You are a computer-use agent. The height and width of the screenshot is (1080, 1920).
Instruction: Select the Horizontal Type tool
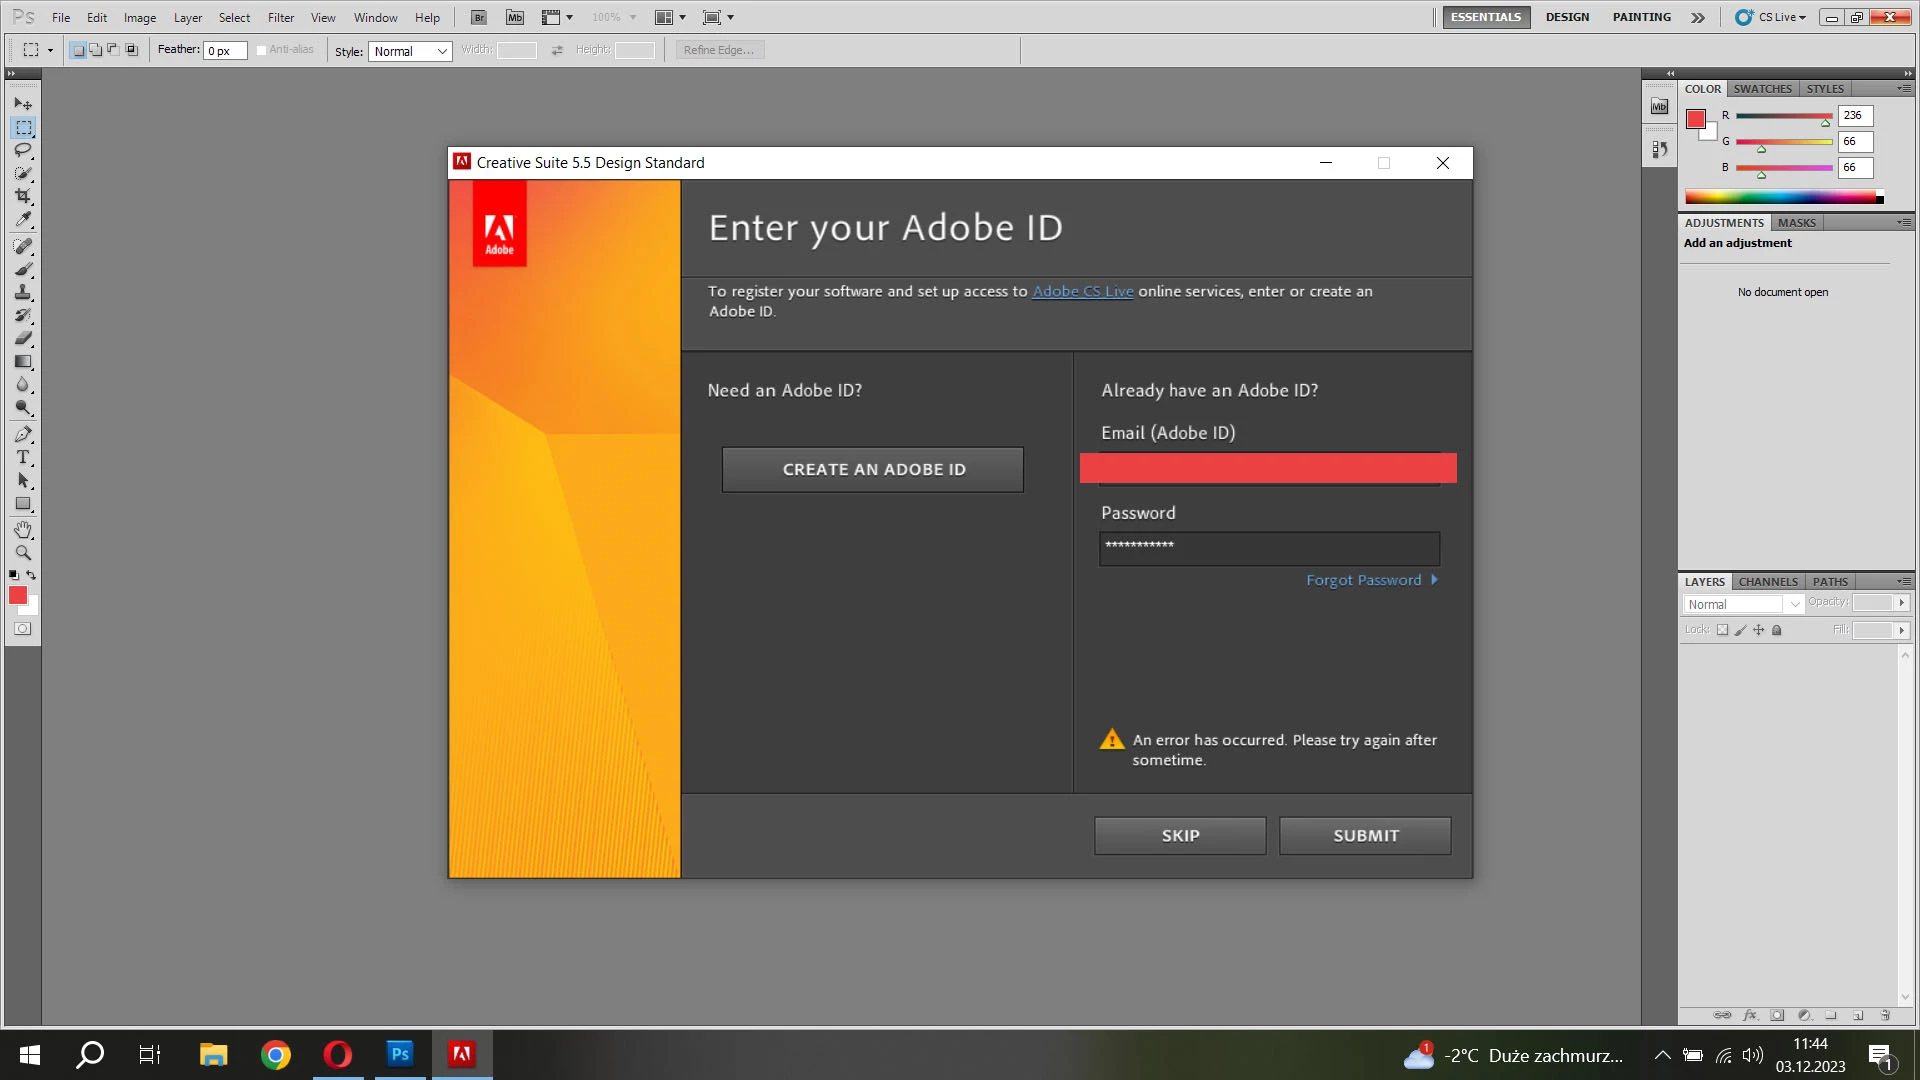point(23,457)
